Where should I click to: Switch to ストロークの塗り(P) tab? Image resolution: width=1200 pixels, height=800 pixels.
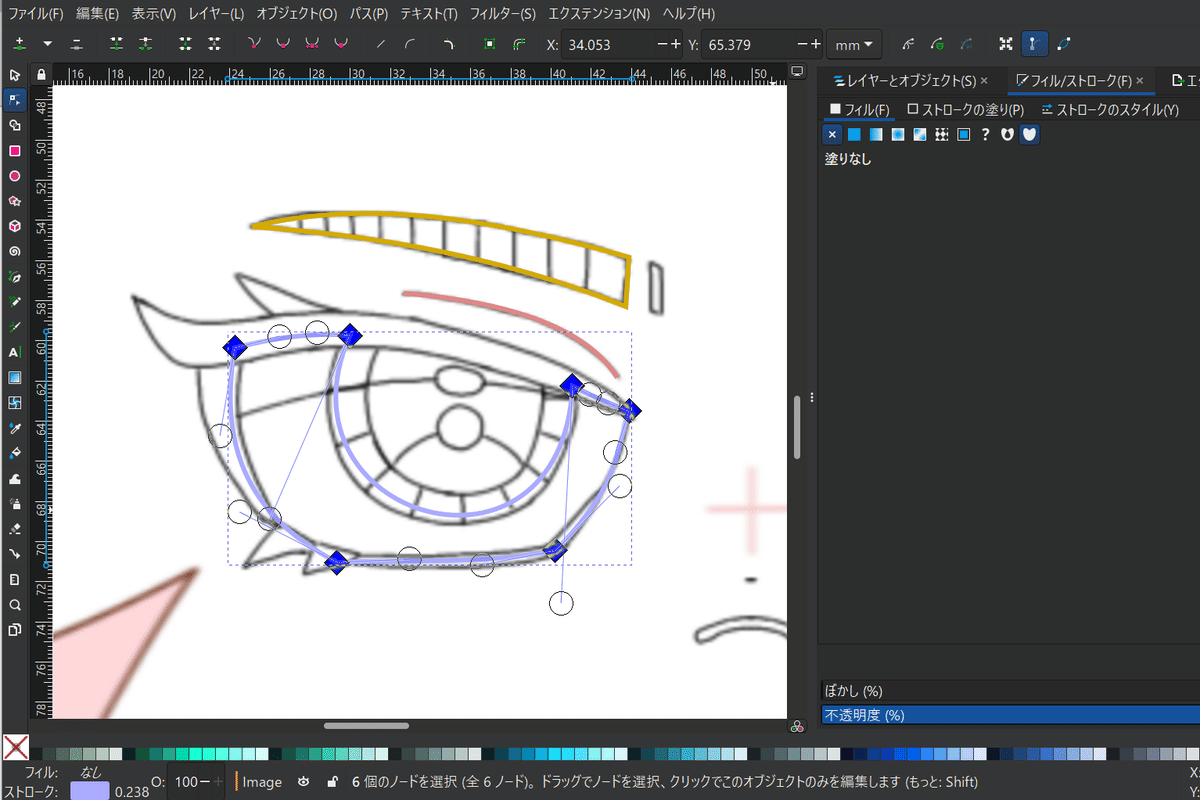tap(966, 109)
